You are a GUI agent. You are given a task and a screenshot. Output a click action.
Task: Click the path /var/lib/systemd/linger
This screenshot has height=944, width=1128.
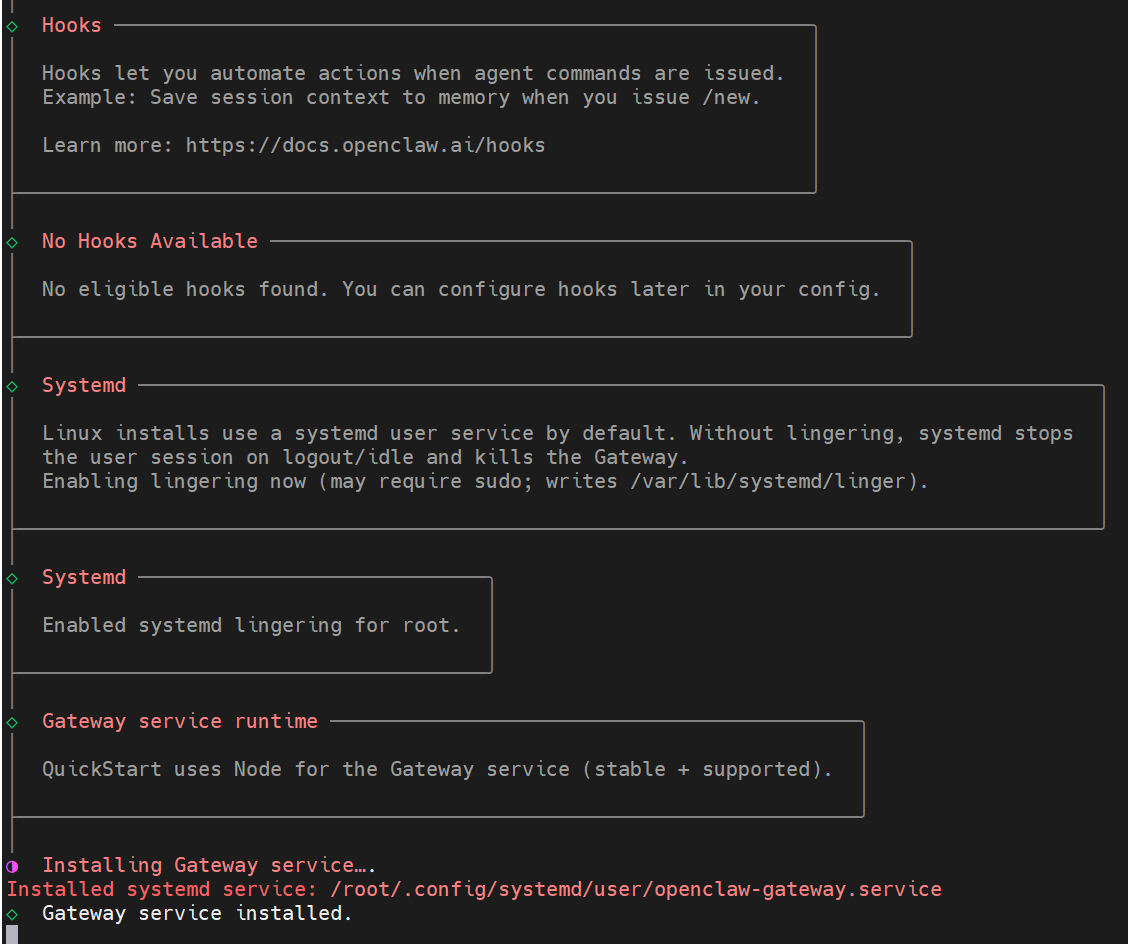[x=768, y=481]
